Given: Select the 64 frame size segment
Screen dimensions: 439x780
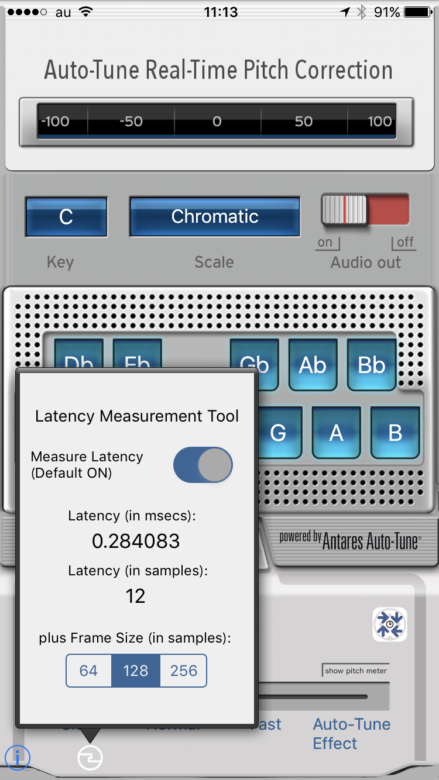Looking at the screenshot, I should pos(88,671).
